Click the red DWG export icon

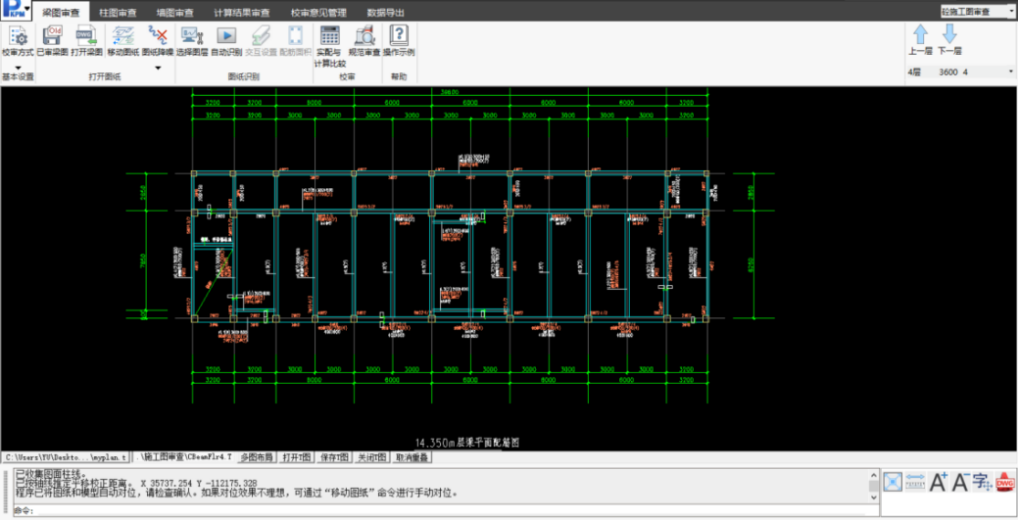coord(1005,482)
